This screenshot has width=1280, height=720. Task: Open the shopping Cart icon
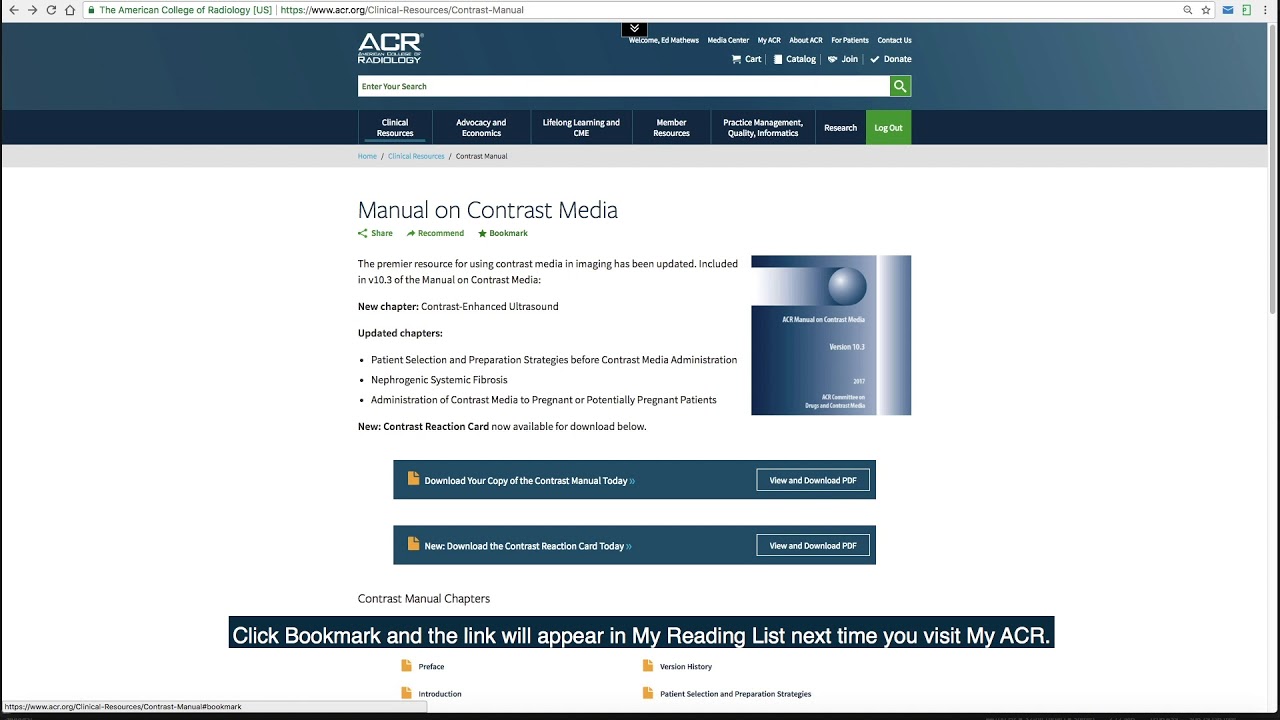pos(737,59)
